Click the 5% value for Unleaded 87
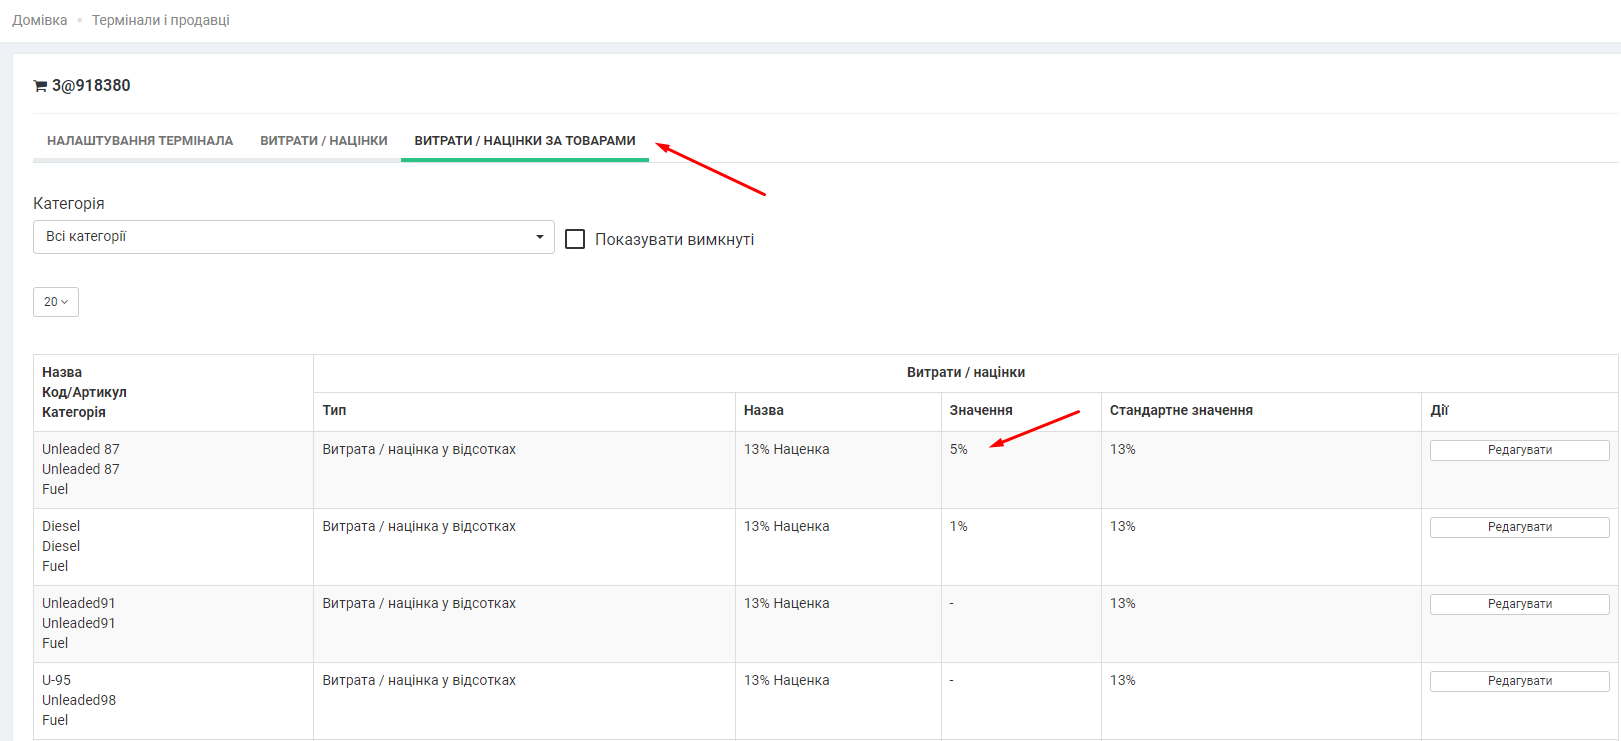 pyautogui.click(x=959, y=450)
